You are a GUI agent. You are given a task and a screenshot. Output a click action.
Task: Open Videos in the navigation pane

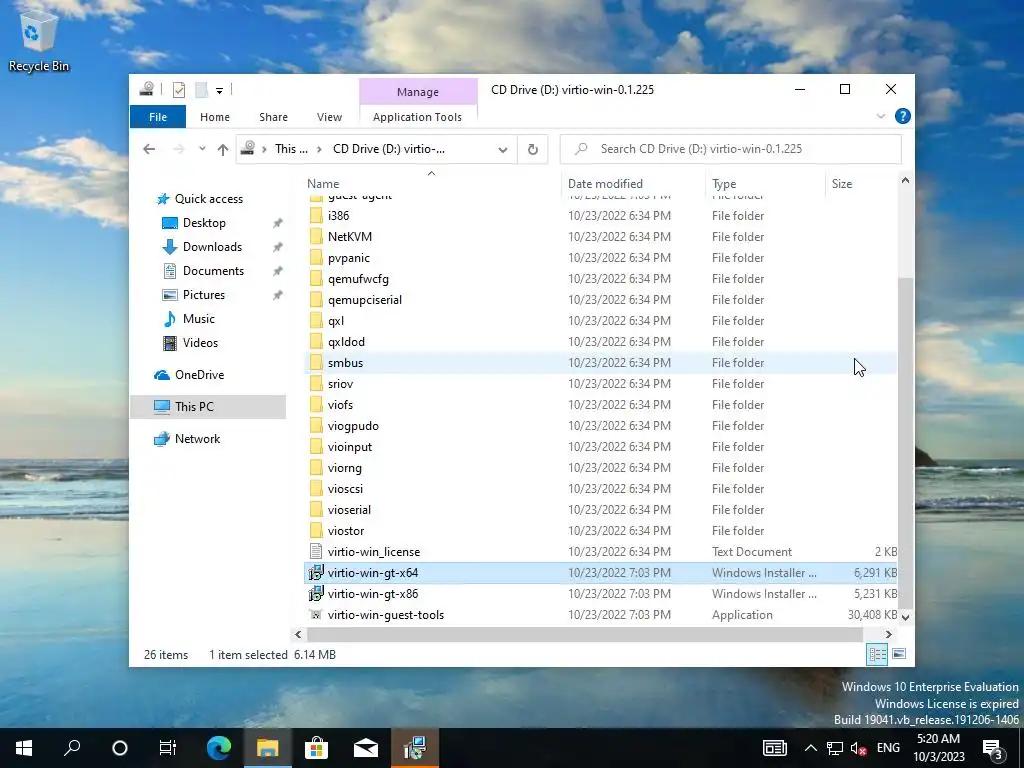(x=200, y=343)
